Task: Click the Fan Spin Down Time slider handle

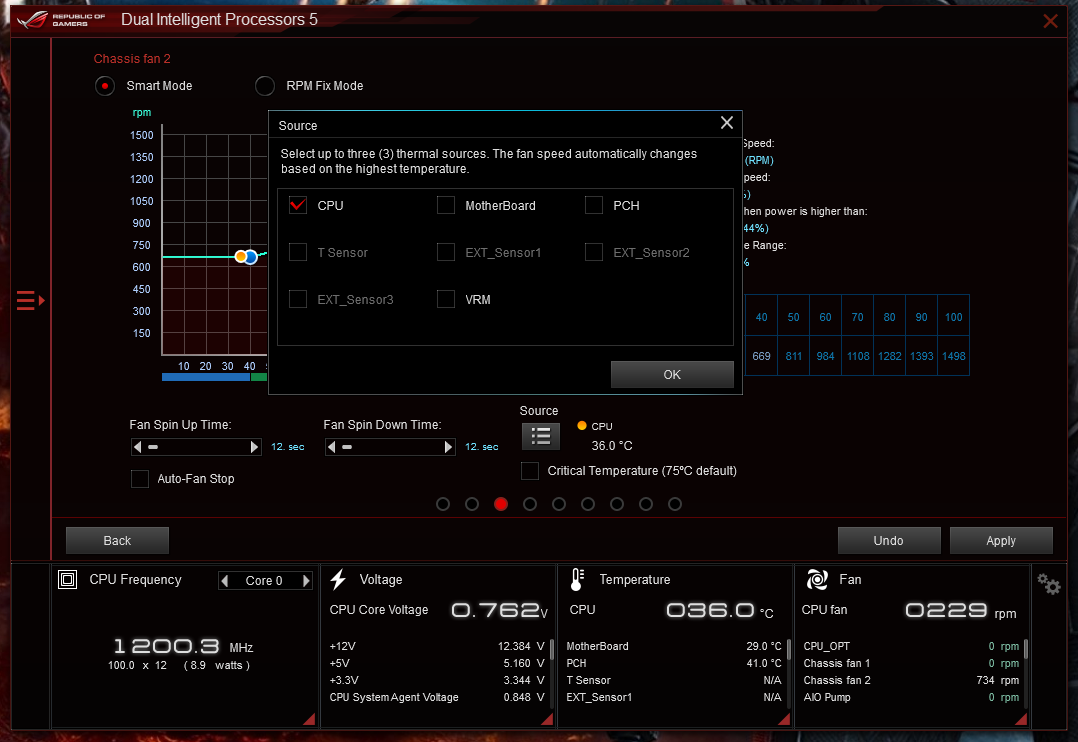Action: [x=346, y=447]
